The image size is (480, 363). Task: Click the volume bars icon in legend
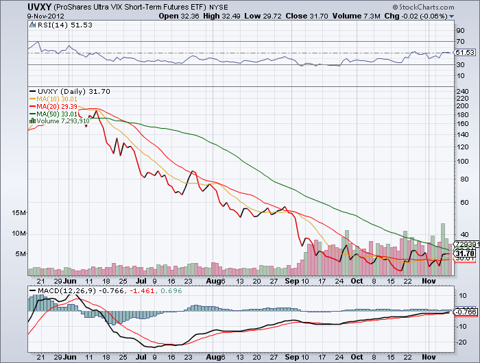tap(33, 121)
